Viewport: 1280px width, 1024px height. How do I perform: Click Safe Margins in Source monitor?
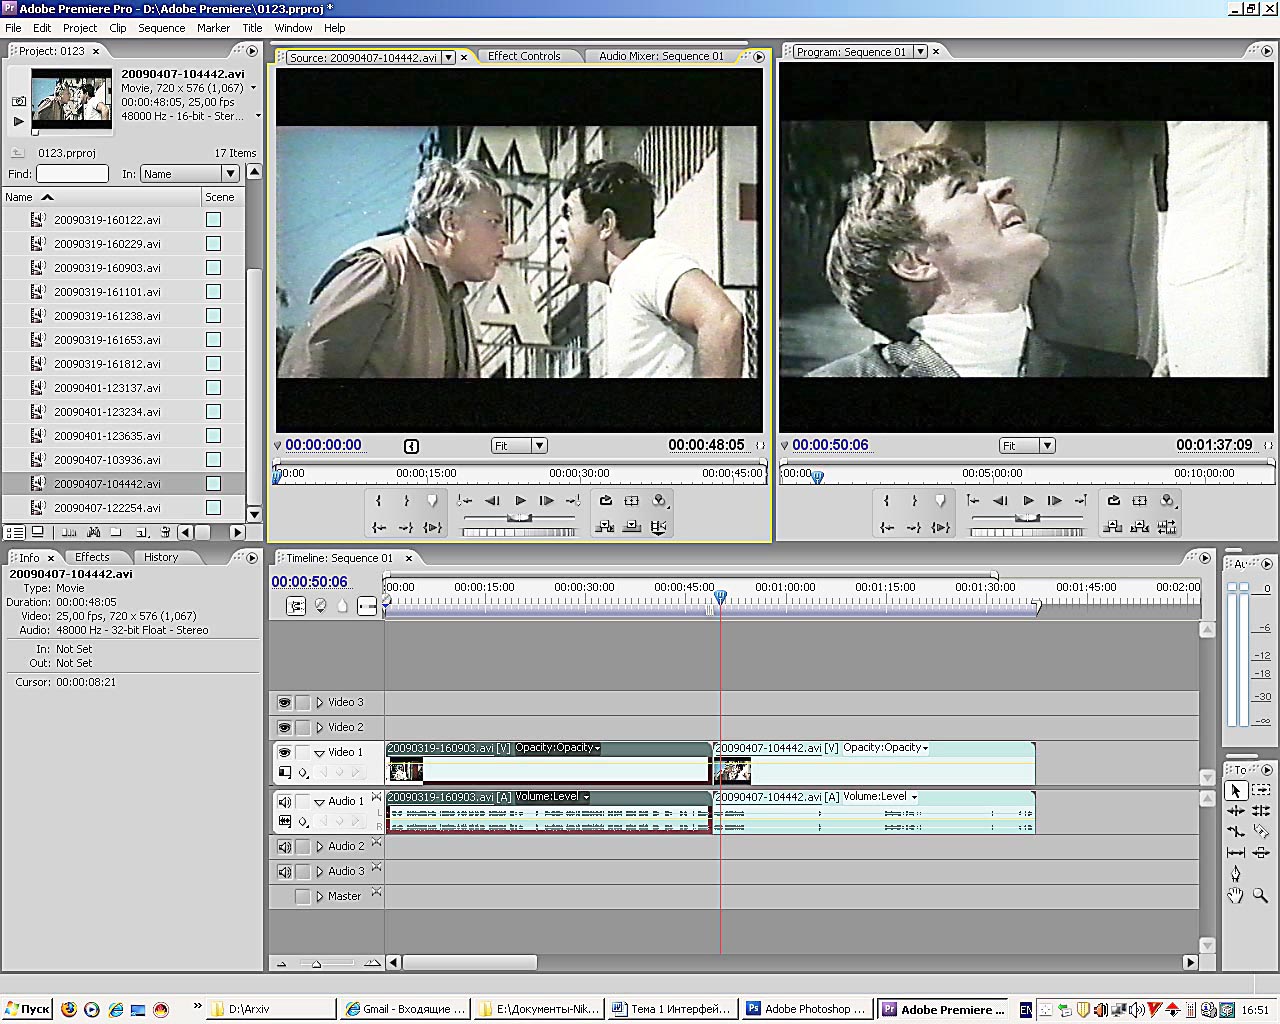632,501
